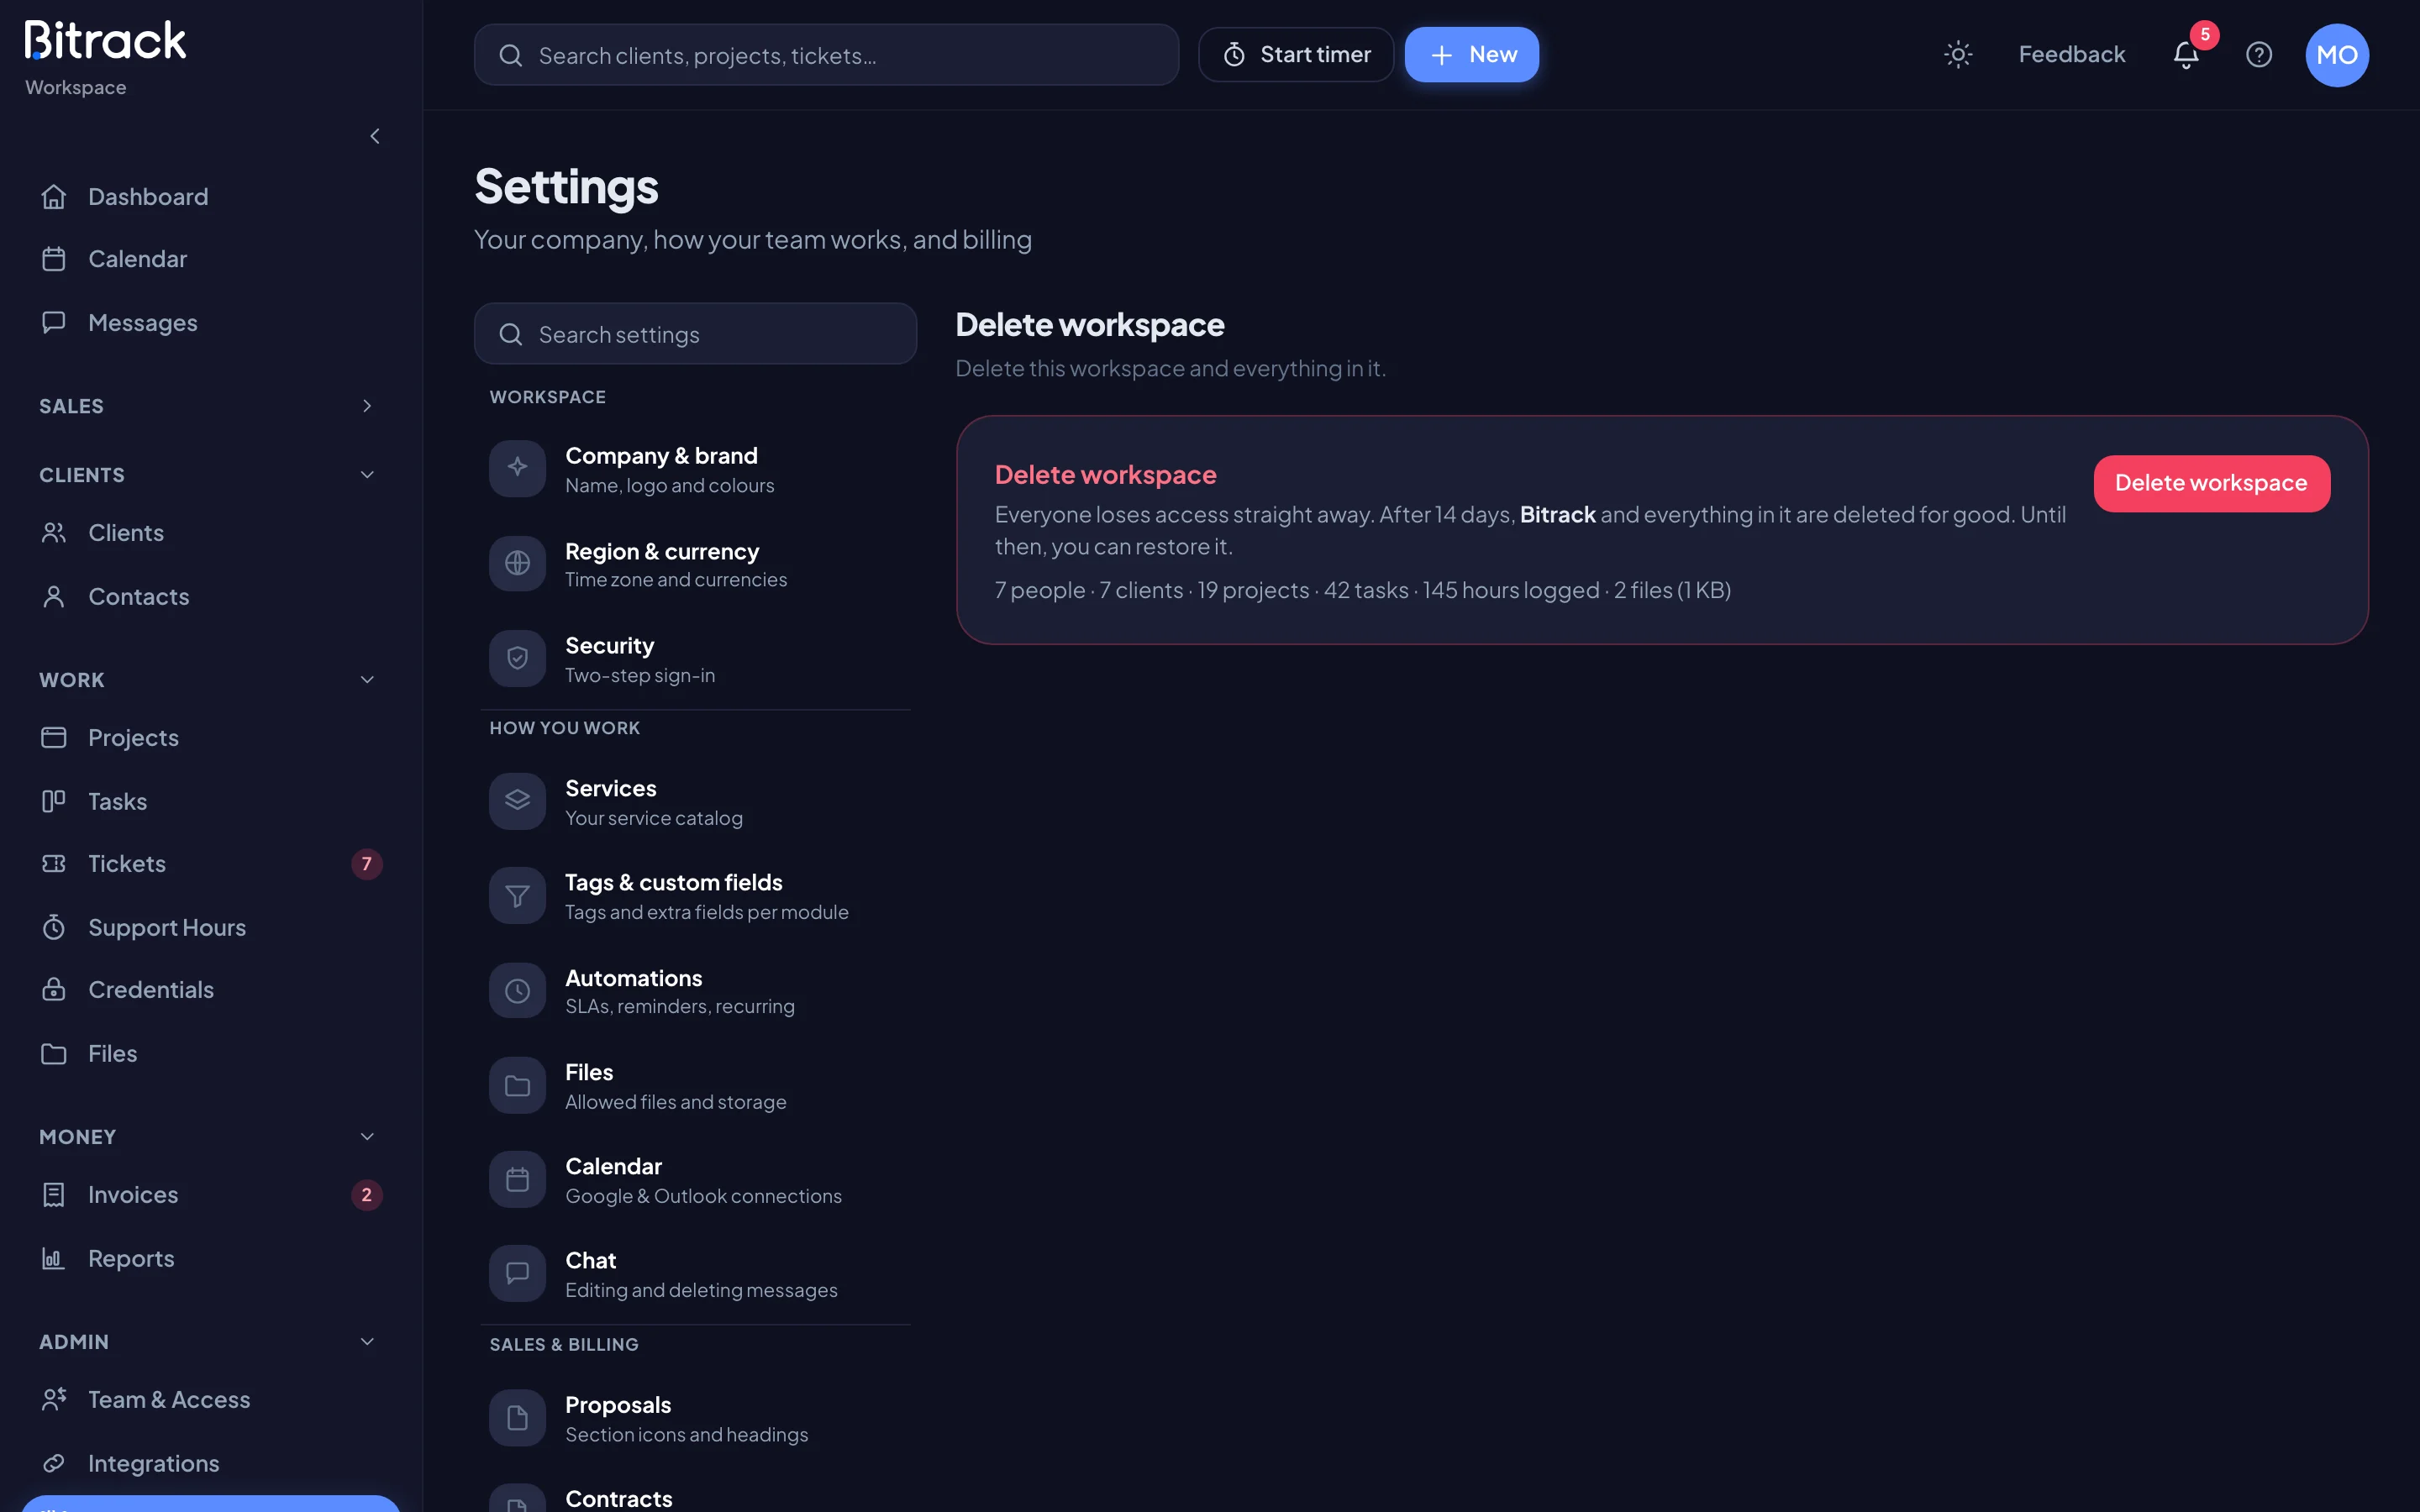The image size is (2420, 1512).
Task: Toggle the light/dark theme sun icon
Action: [x=1957, y=55]
